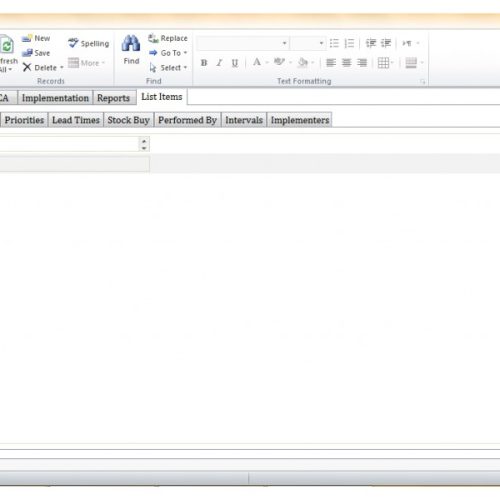The width and height of the screenshot is (500, 500).
Task: Open the Select menu
Action: click(x=168, y=68)
